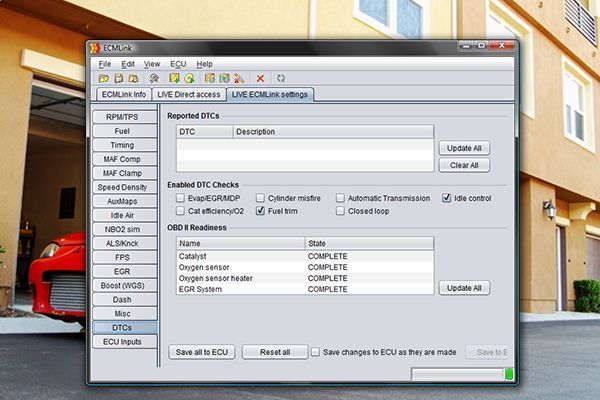This screenshot has height=400, width=600.
Task: Click the DTC column header
Action: 205,132
